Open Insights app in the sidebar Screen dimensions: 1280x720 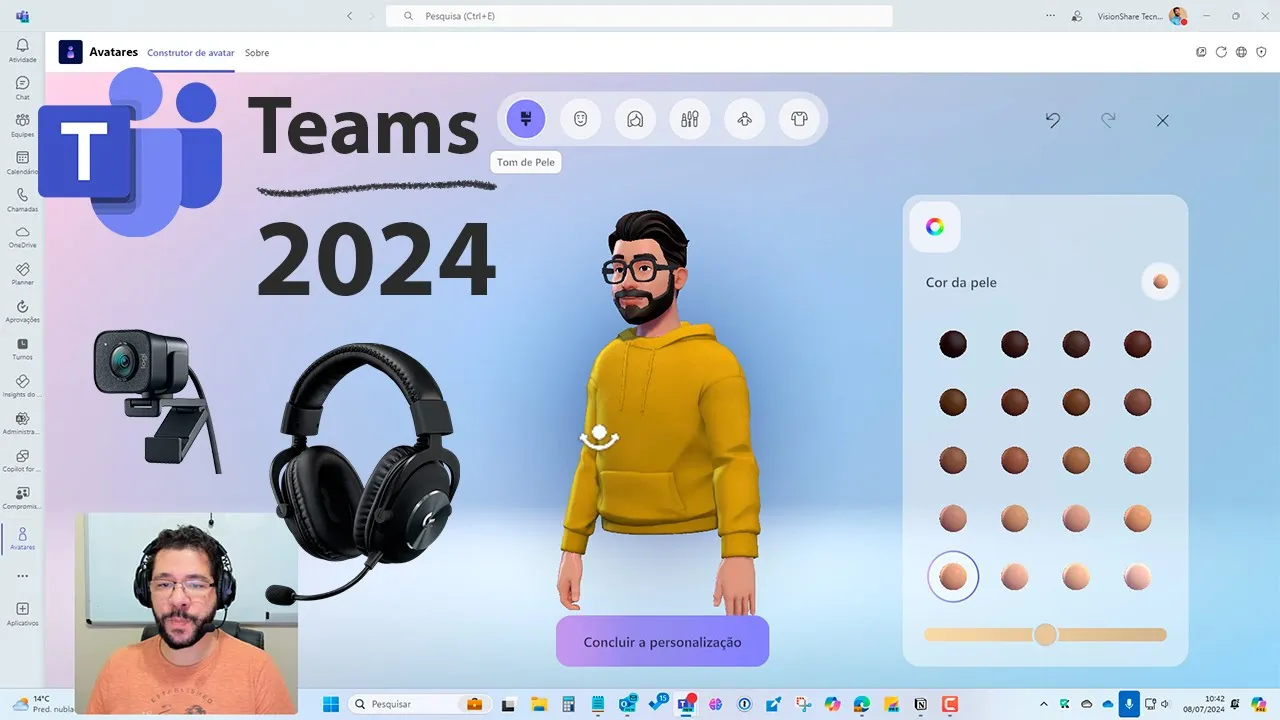click(22, 387)
